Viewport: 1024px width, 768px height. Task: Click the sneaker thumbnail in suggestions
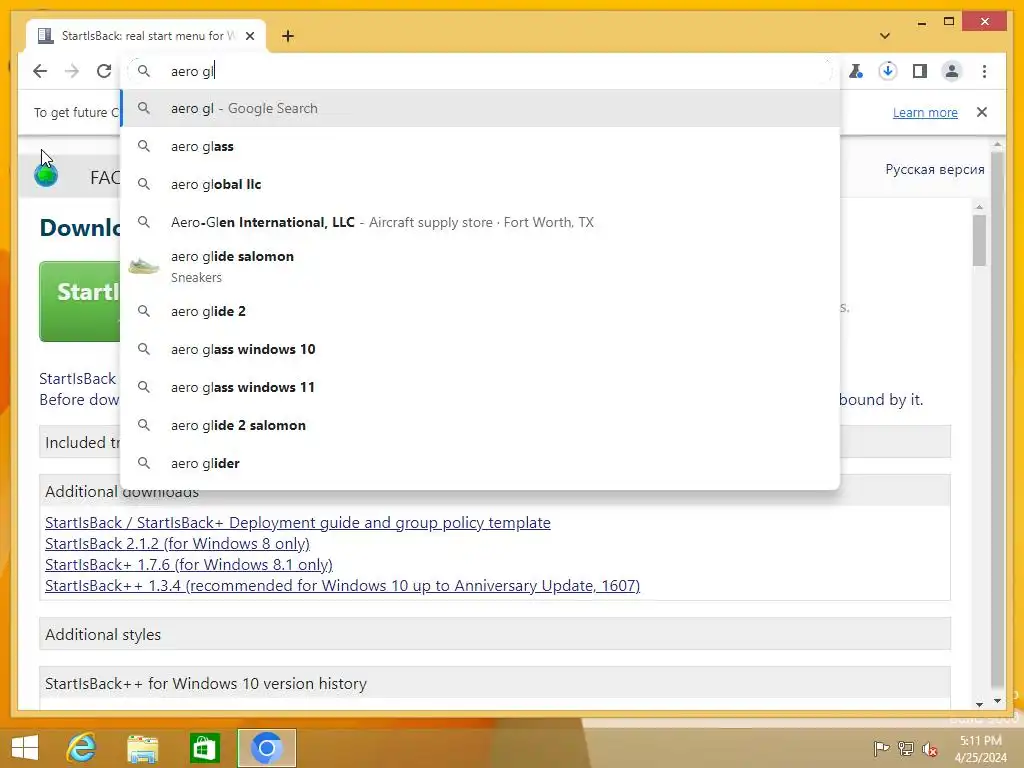point(144,266)
